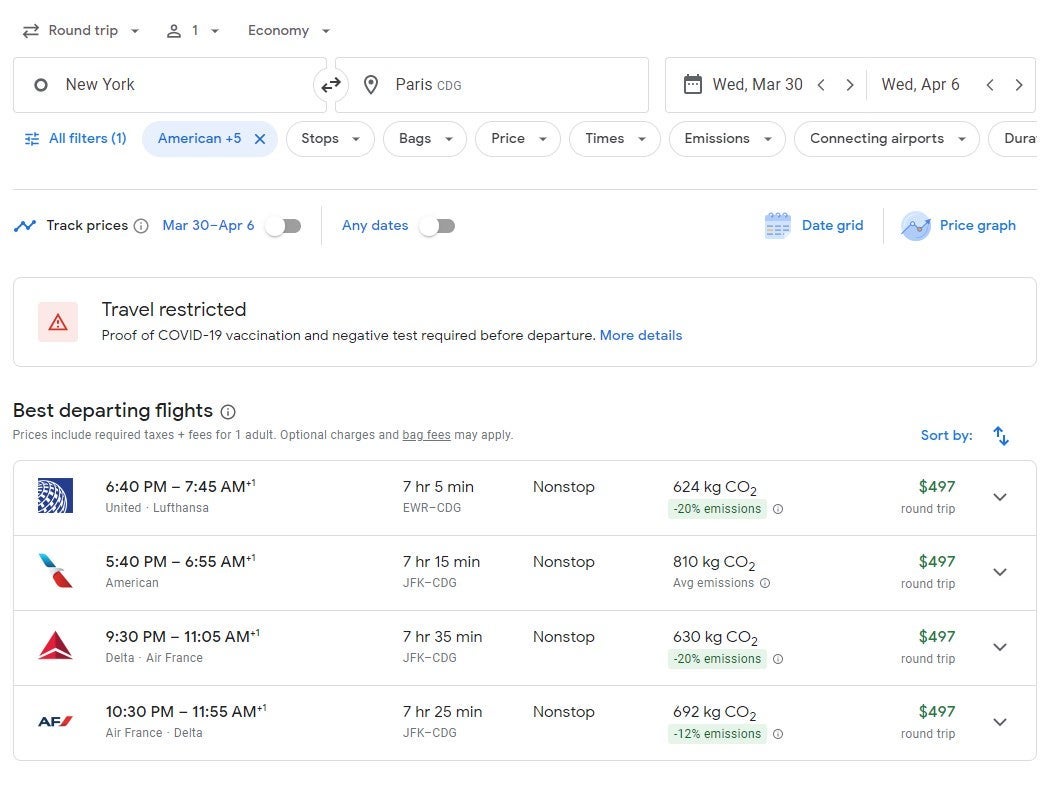Open the Date grid view
Screen dimensions: 1053x789
click(x=814, y=226)
